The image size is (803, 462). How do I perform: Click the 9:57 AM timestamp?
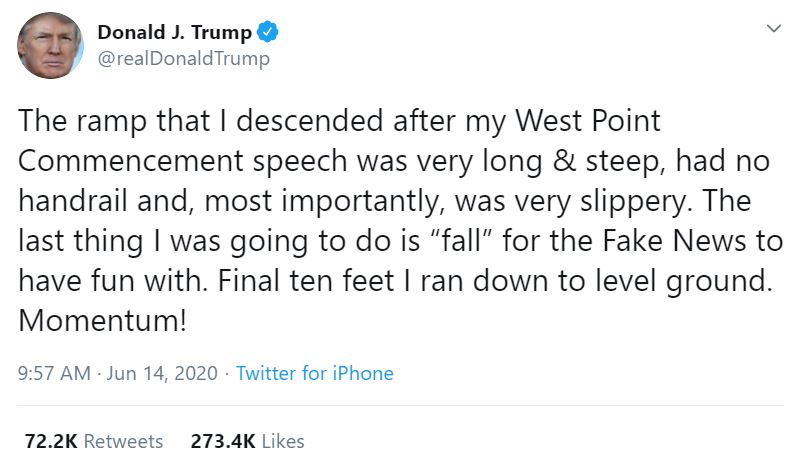pos(54,373)
